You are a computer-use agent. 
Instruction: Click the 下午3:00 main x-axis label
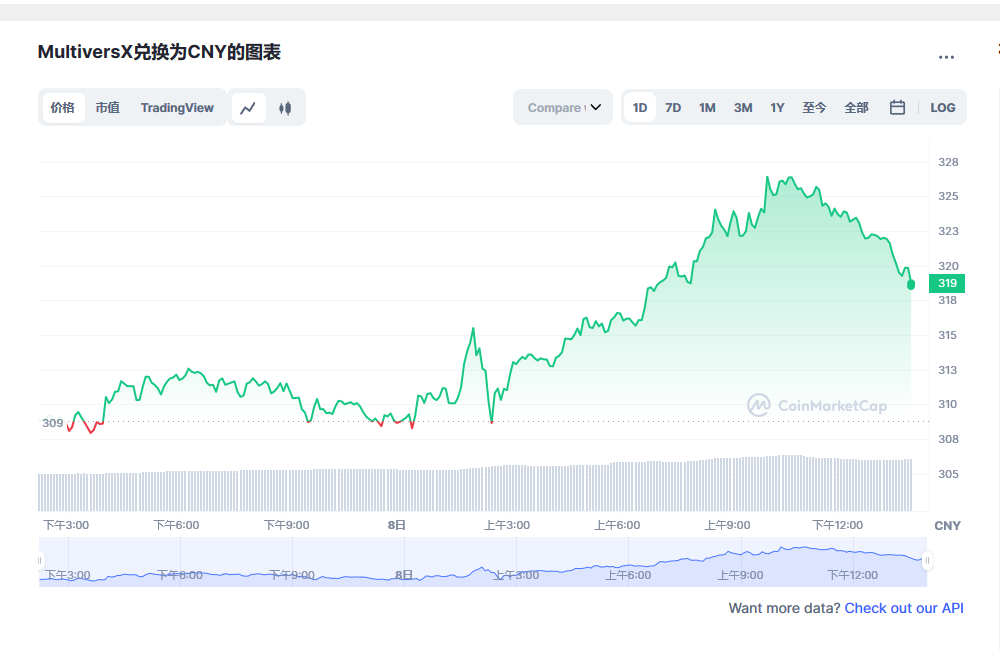tap(66, 525)
